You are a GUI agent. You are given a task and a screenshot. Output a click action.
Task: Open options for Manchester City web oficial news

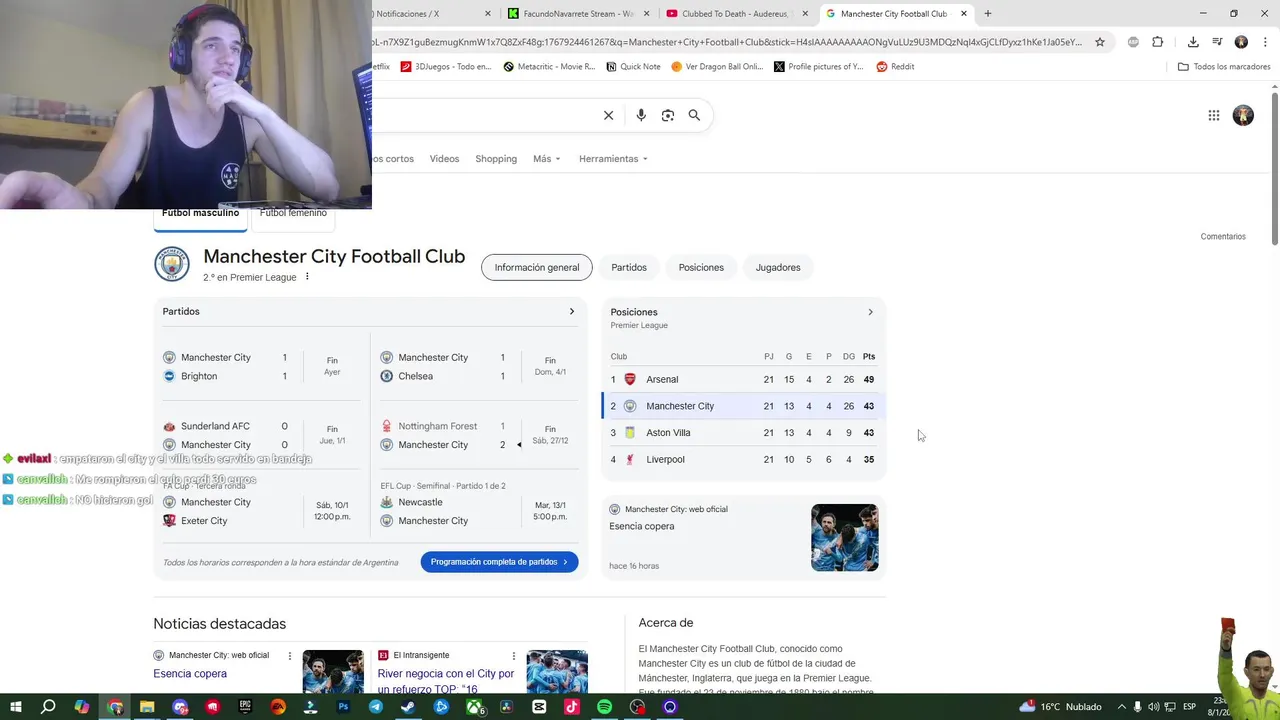coord(290,656)
